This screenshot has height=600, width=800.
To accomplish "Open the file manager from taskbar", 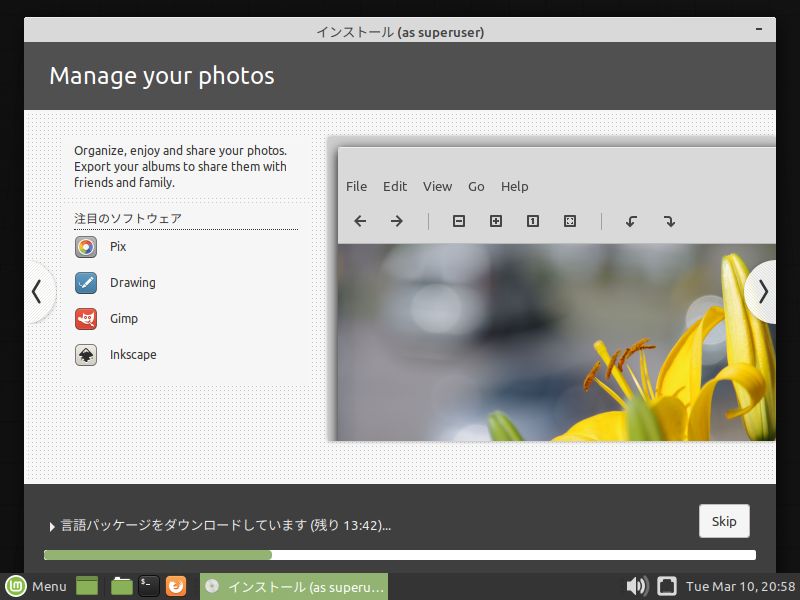I will (121, 587).
